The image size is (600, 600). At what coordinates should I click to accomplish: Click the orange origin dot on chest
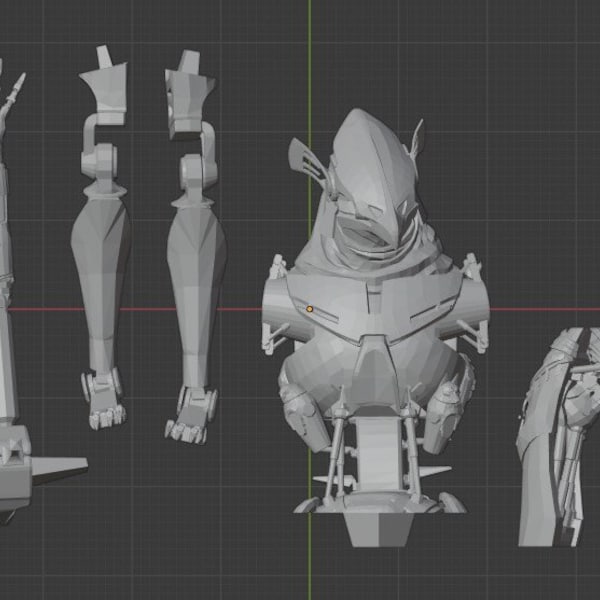coord(310,309)
